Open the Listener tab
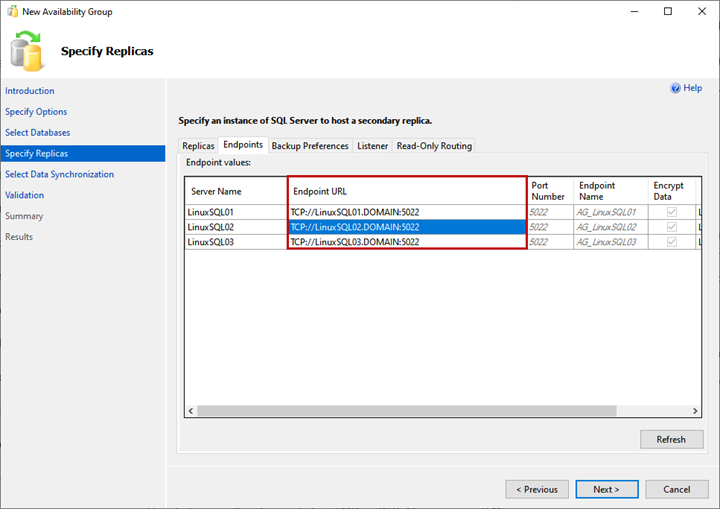Viewport: 720px width, 509px height. 372,146
